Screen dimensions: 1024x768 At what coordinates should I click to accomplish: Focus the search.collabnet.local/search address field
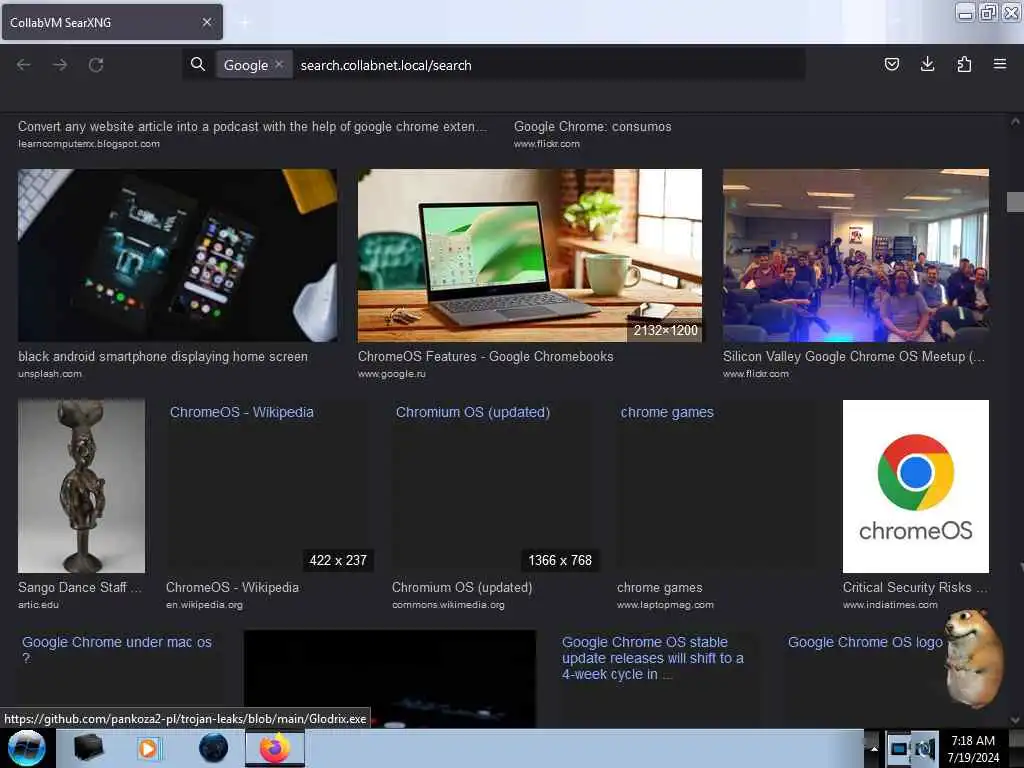coord(549,65)
